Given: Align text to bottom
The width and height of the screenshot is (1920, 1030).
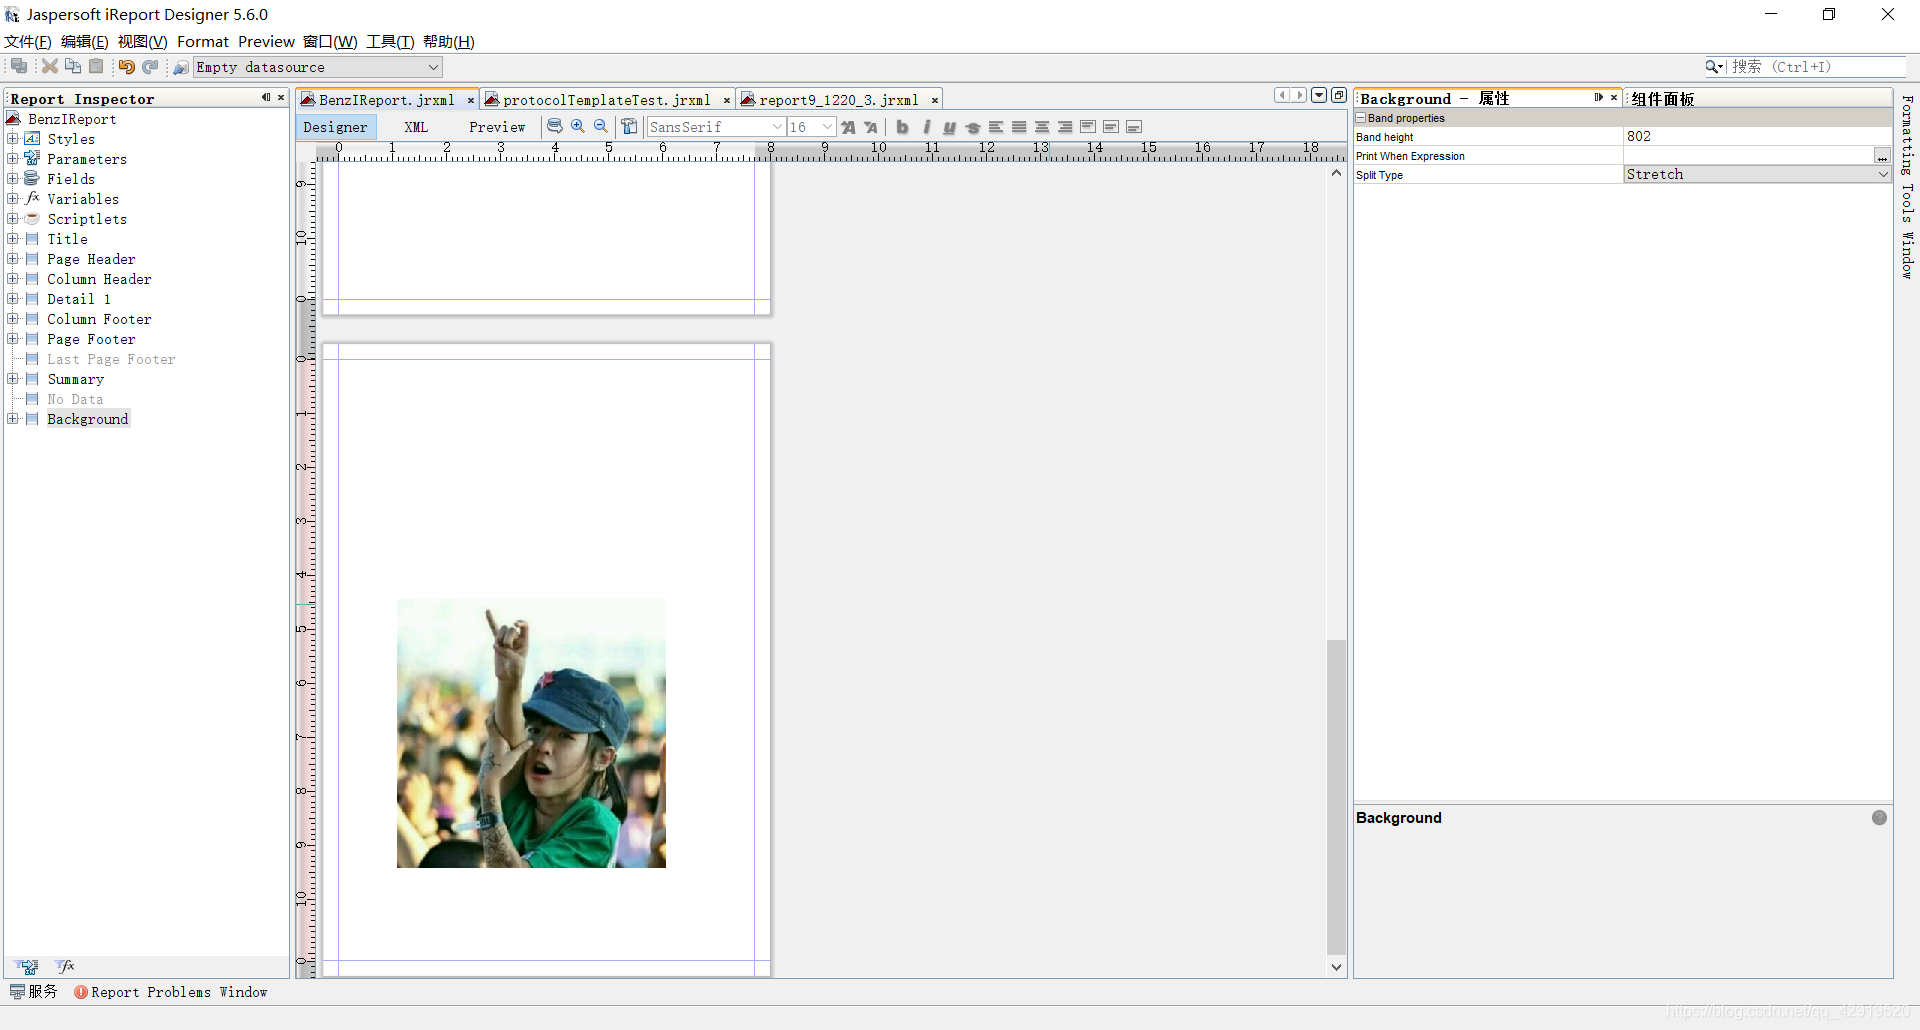Looking at the screenshot, I should pos(1134,127).
